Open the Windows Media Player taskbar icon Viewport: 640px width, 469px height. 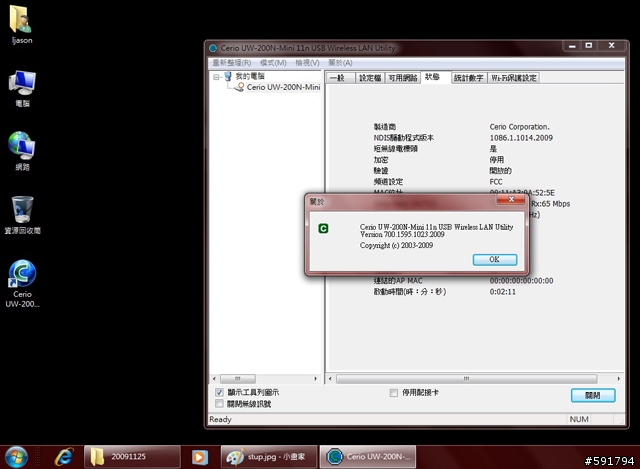200,457
